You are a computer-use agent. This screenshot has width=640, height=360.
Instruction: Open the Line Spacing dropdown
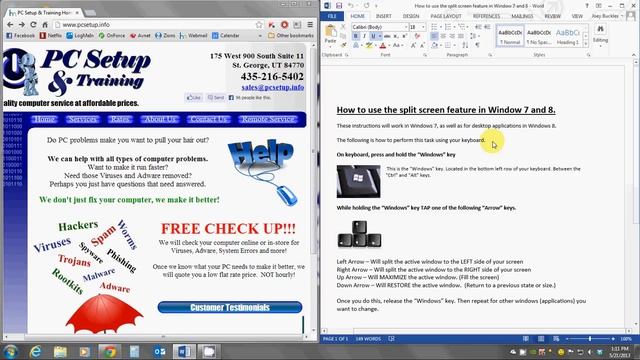[x=475, y=36]
